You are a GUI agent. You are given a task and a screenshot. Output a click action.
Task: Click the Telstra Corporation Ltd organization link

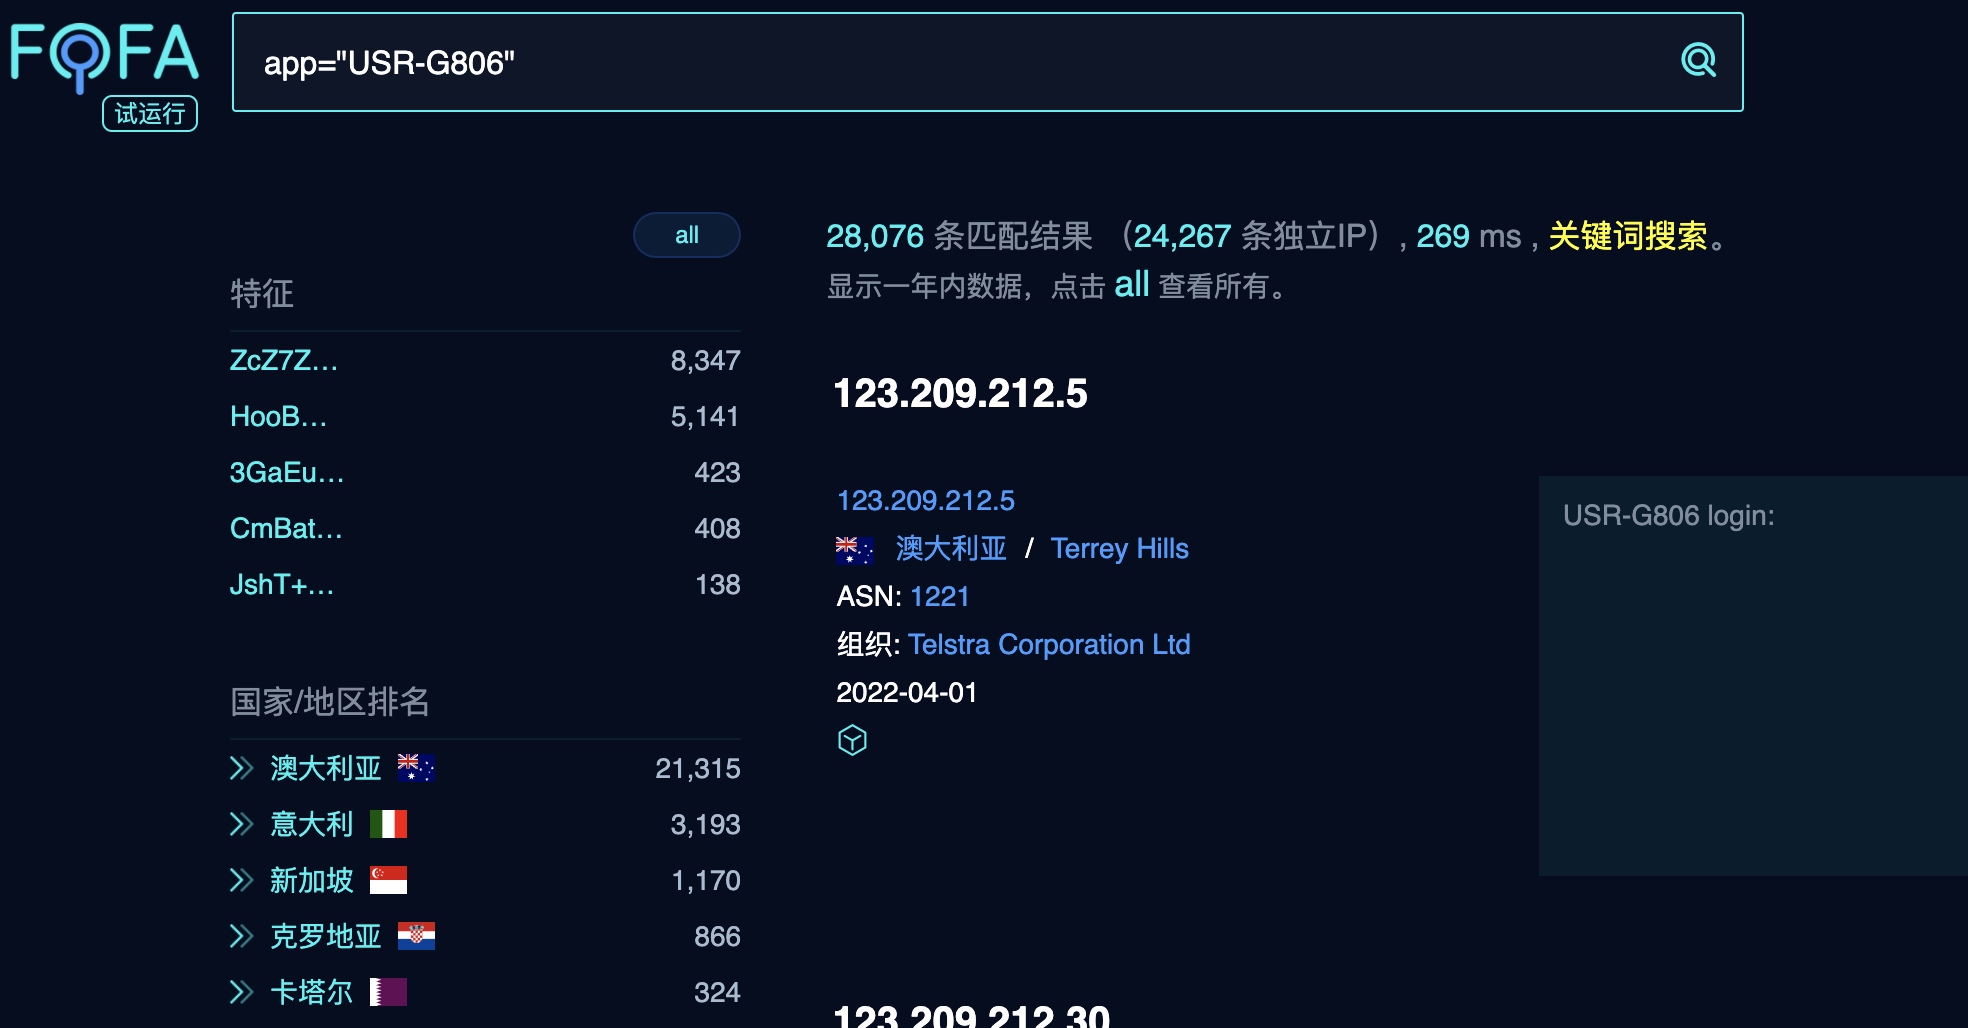click(1049, 644)
